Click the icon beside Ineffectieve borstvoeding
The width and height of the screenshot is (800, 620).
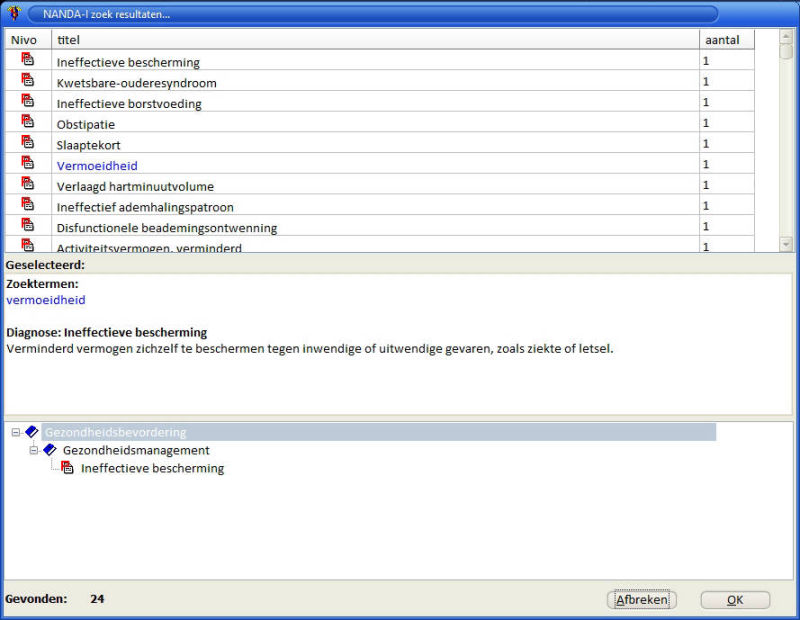coord(28,102)
